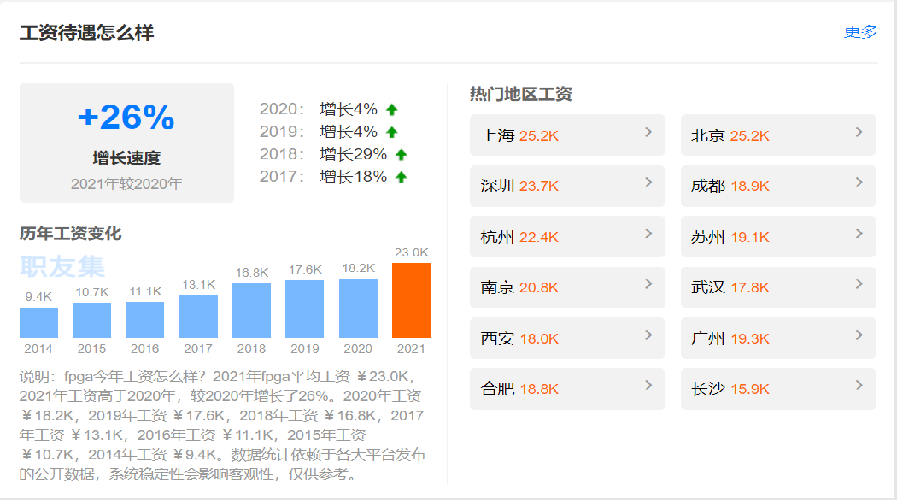Click the chevron on 南京 row

tap(648, 285)
